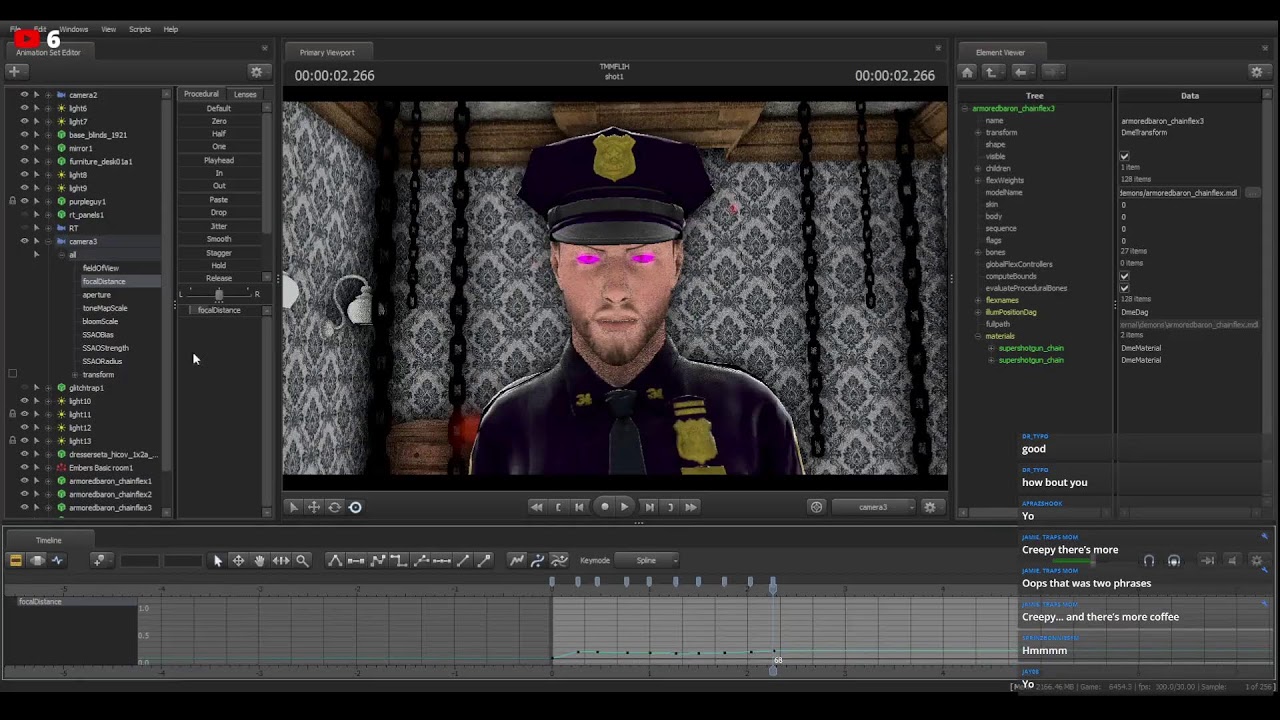Open Primary Viewport settings gear
The image size is (1280, 720).
point(930,507)
